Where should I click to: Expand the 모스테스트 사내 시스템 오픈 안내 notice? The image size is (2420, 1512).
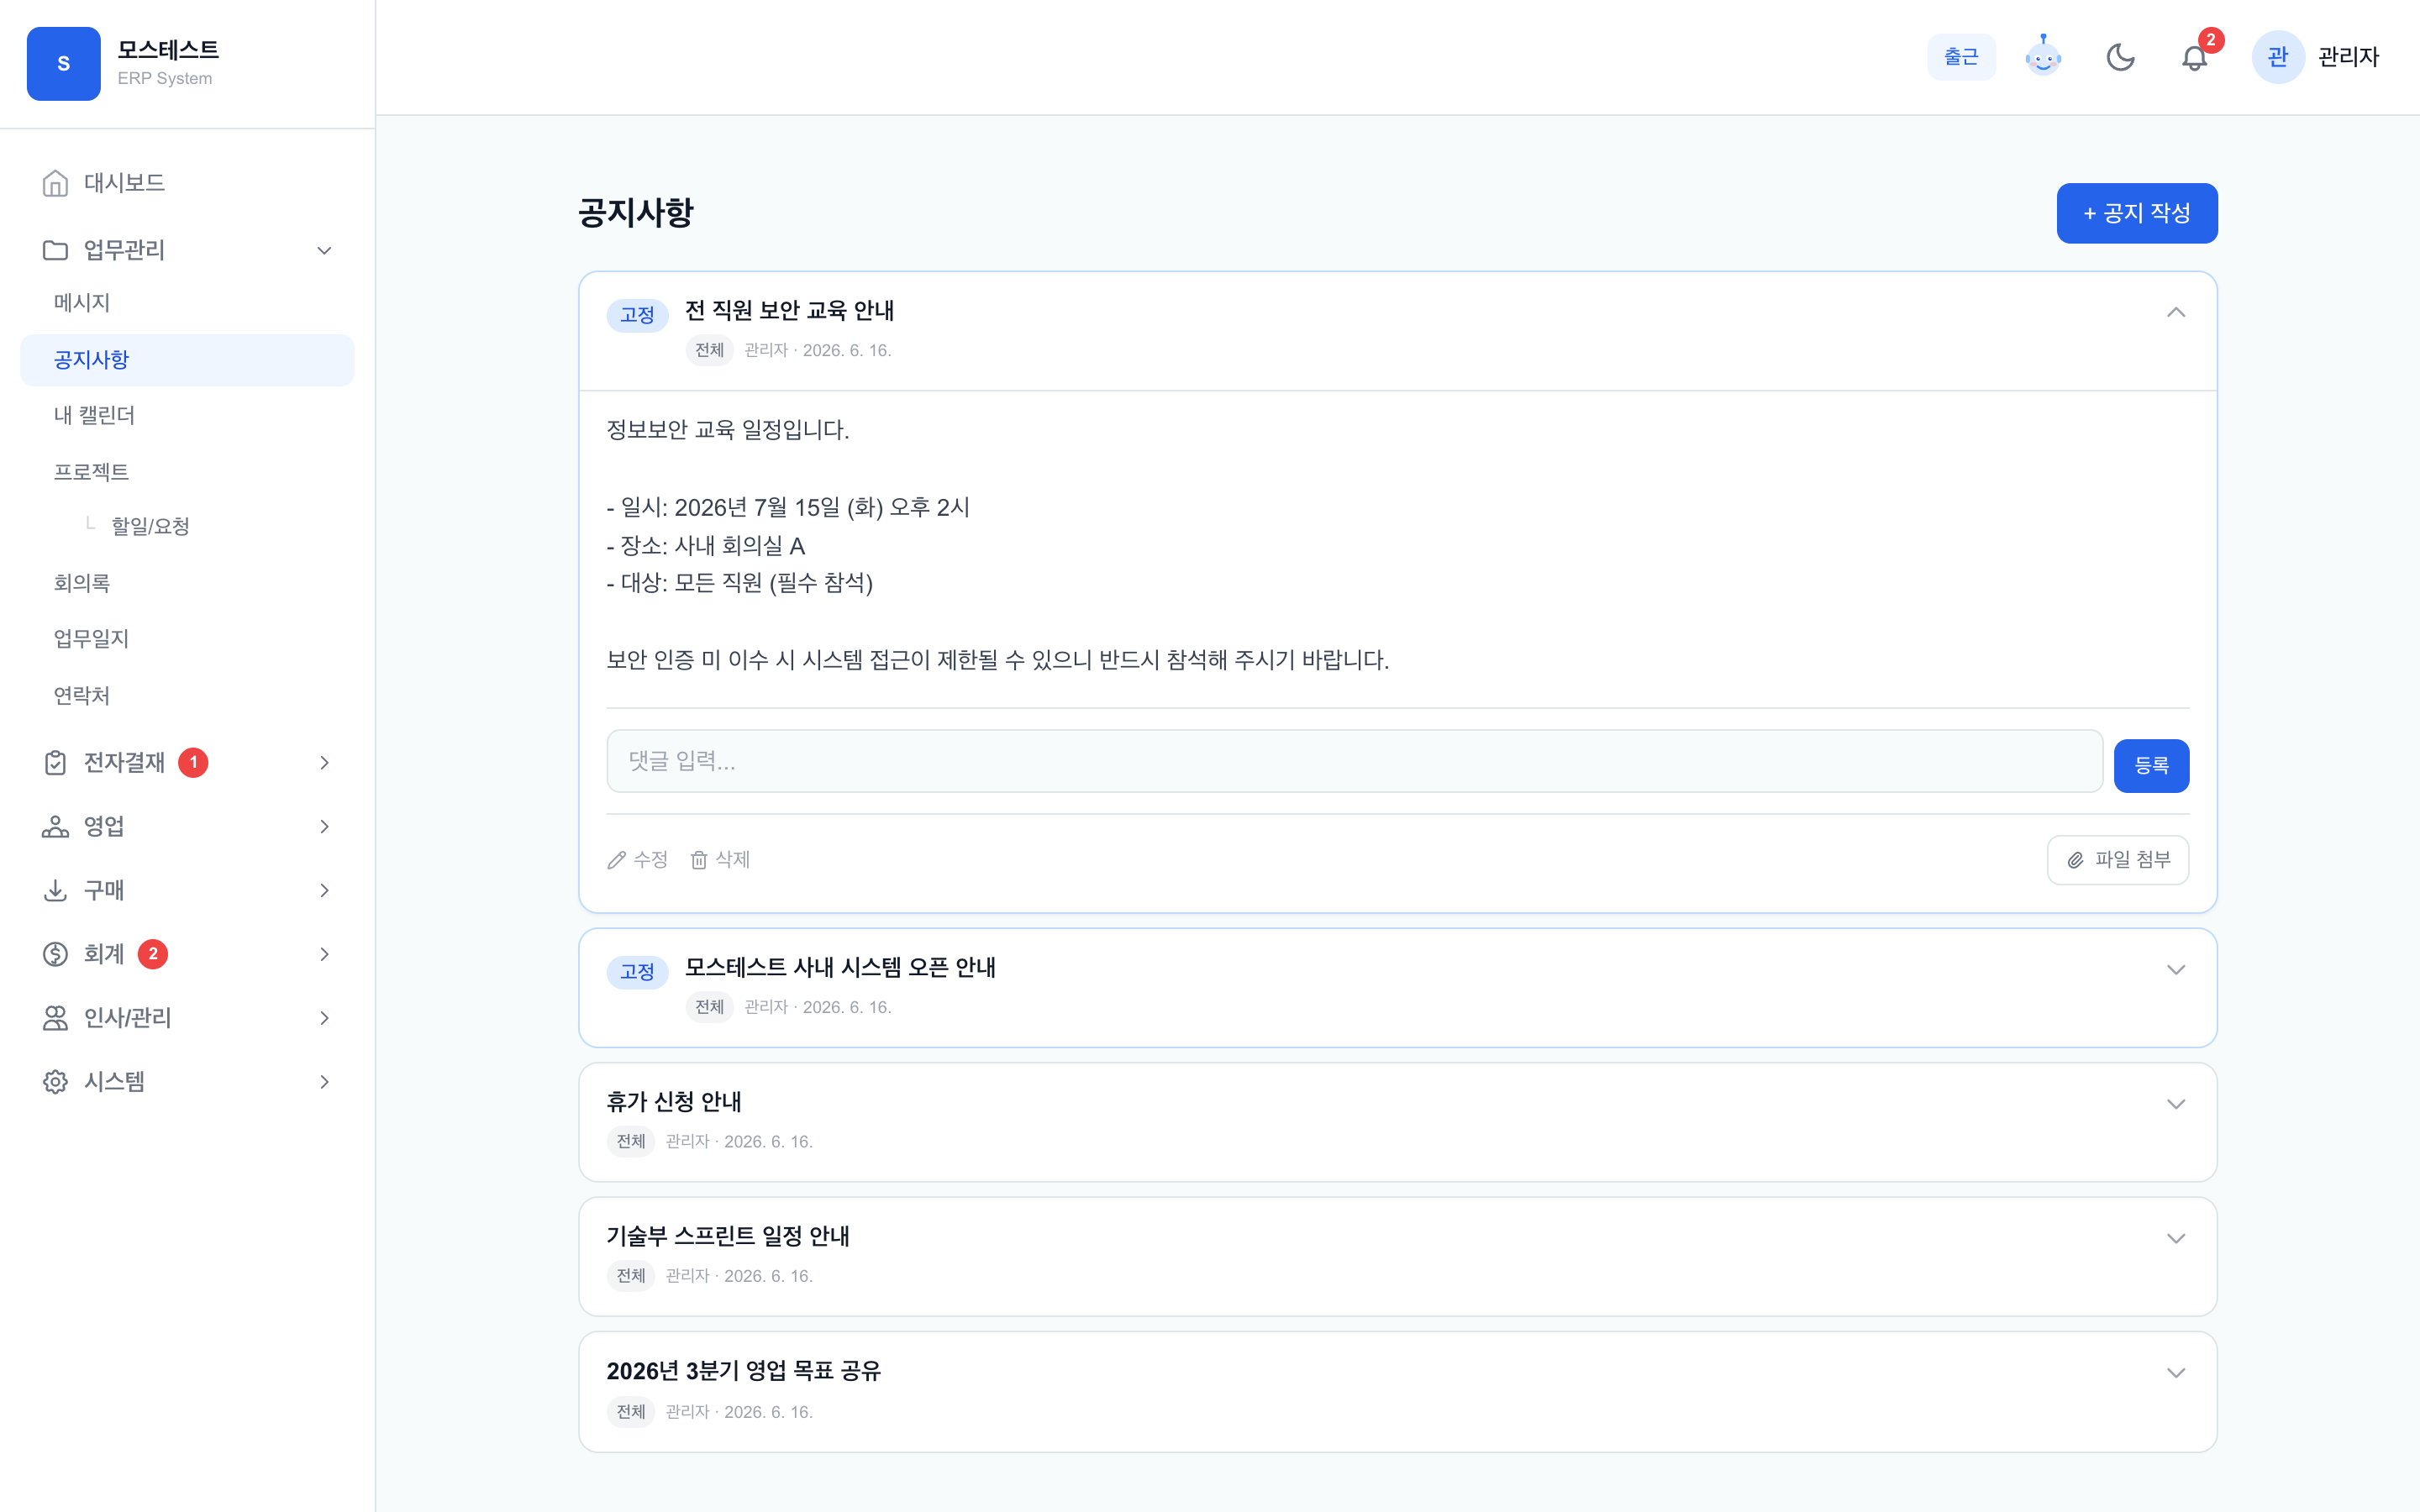(x=2175, y=970)
